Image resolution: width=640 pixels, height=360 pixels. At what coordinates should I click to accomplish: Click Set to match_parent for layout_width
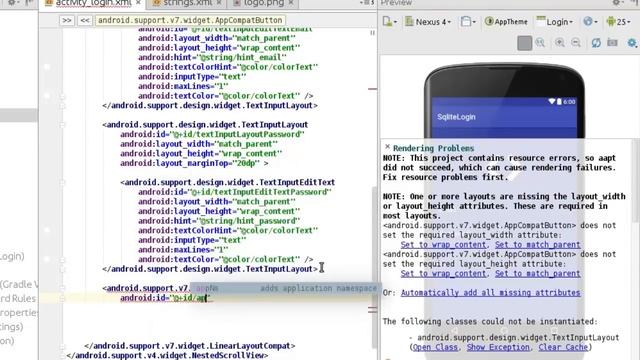(x=538, y=244)
